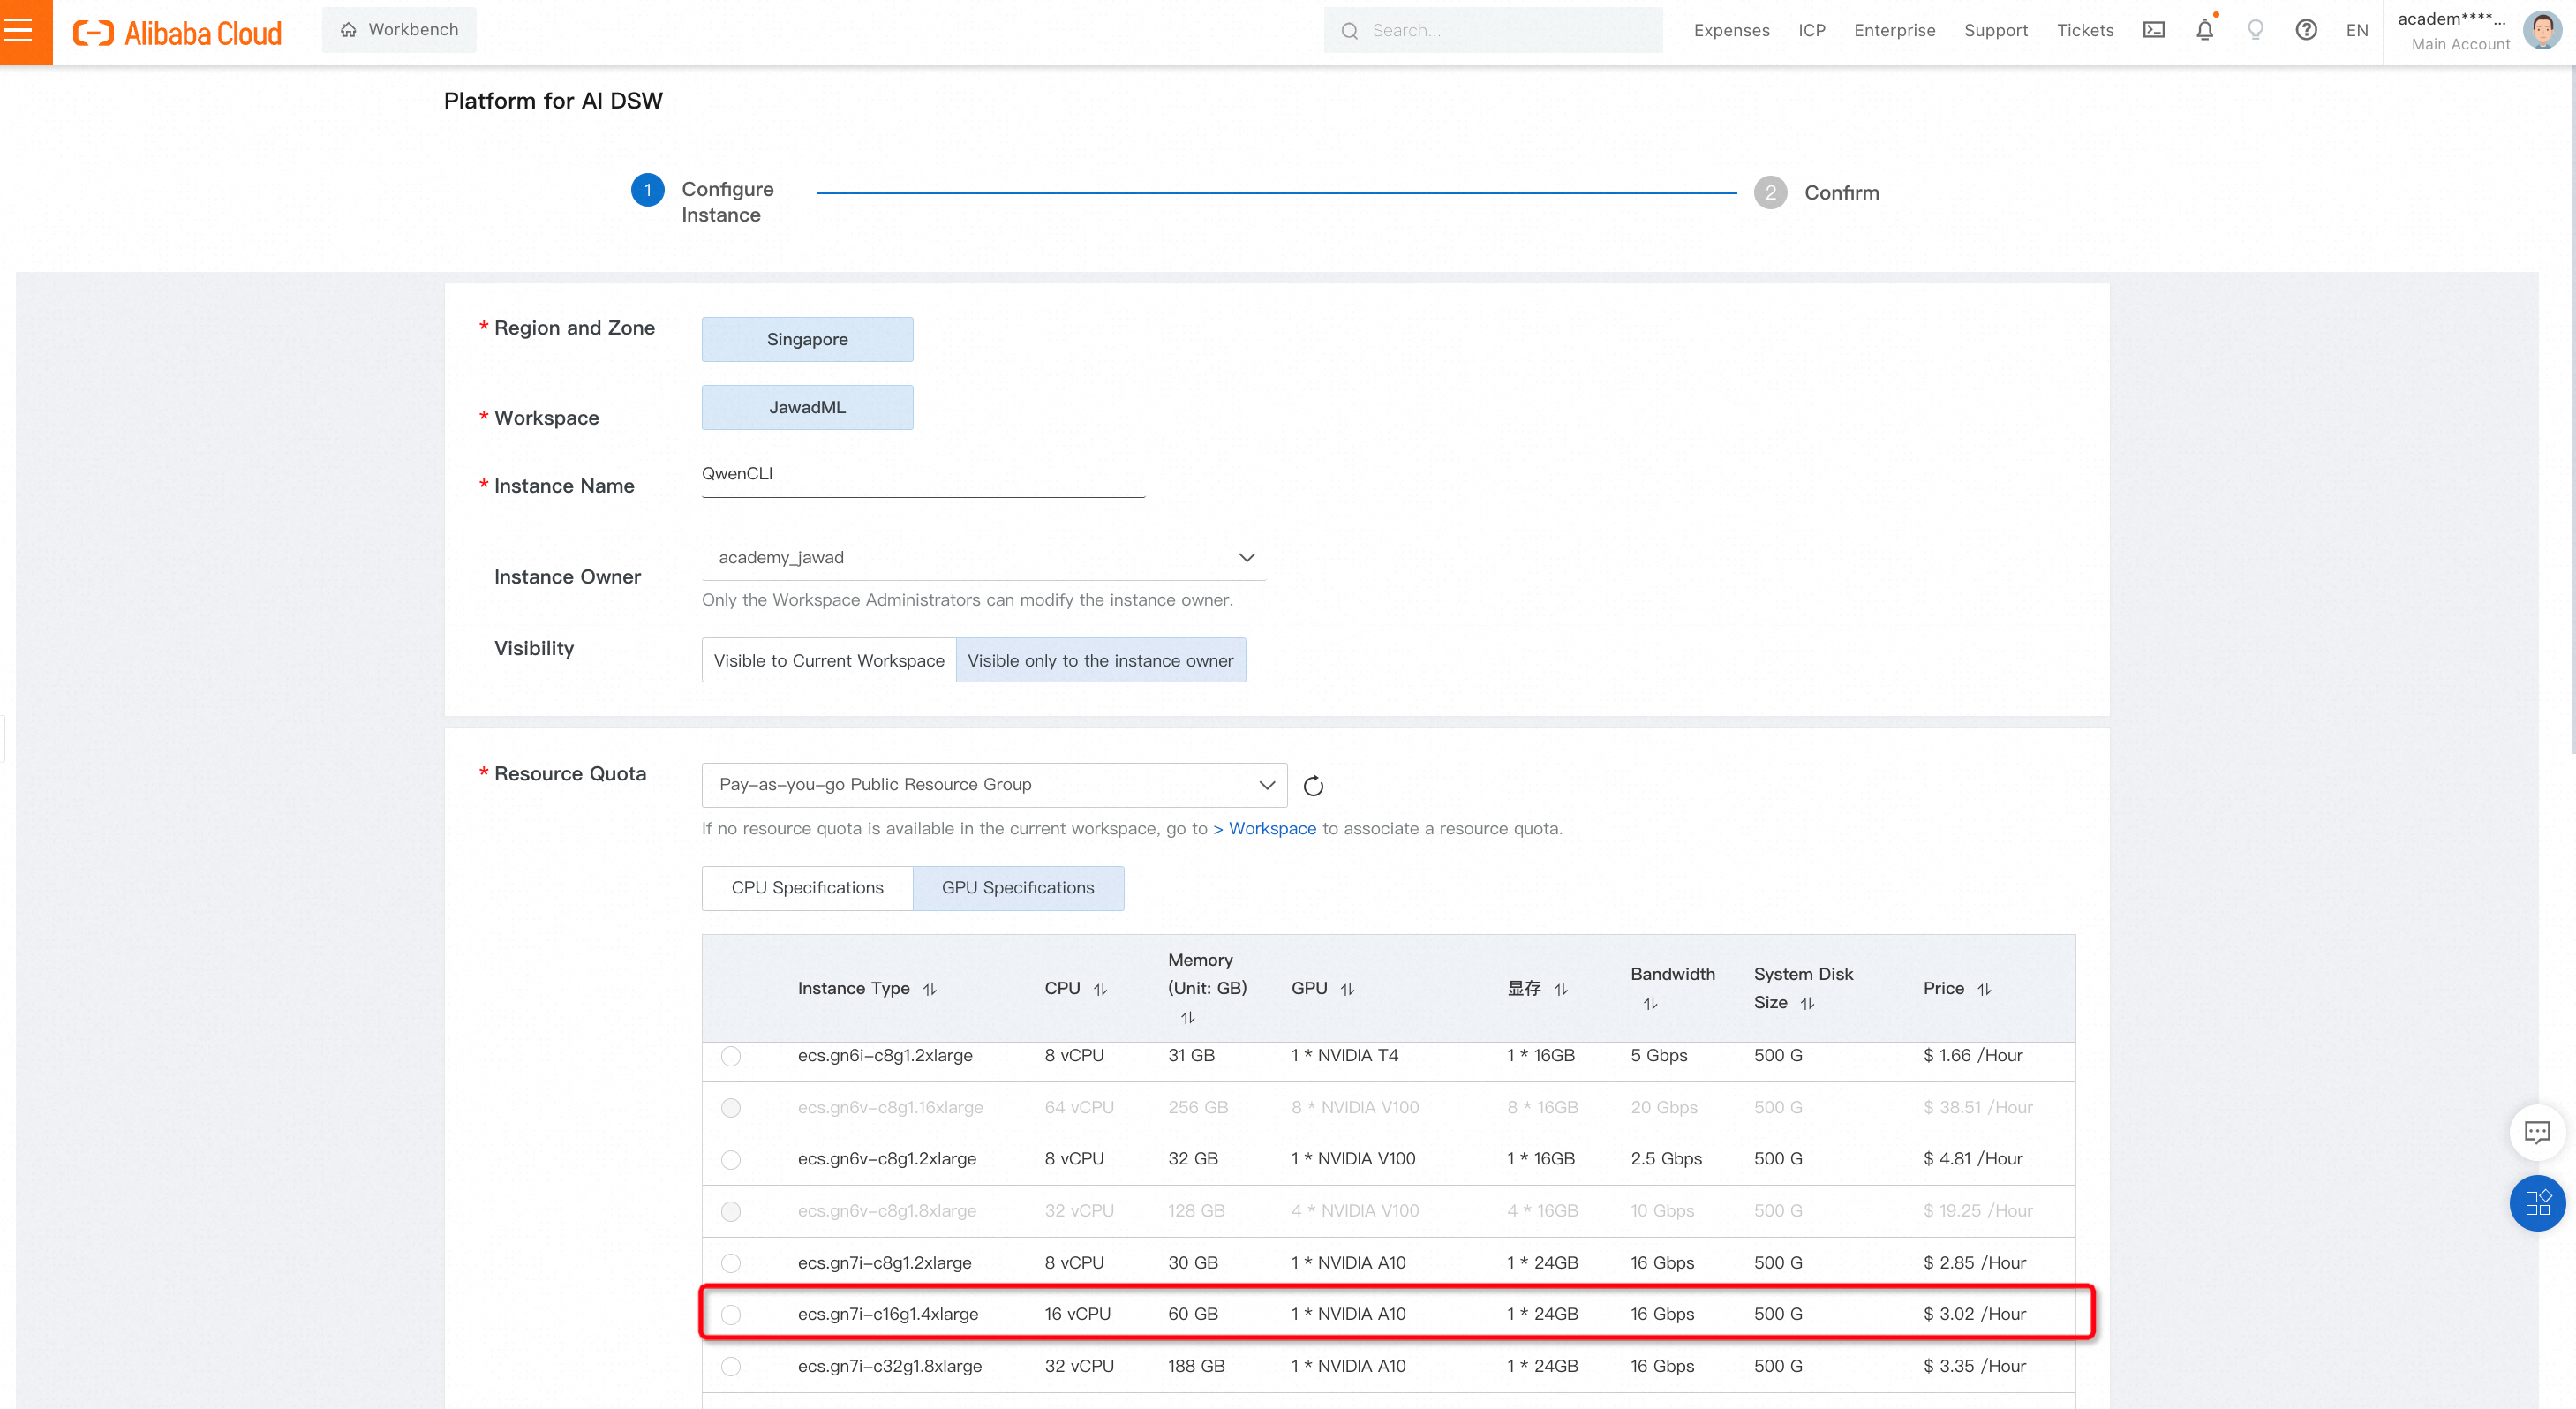Viewport: 2576px width, 1409px height.
Task: Click disabled ecs.gn6v-c8g1.16xlarge radio
Action: (731, 1108)
